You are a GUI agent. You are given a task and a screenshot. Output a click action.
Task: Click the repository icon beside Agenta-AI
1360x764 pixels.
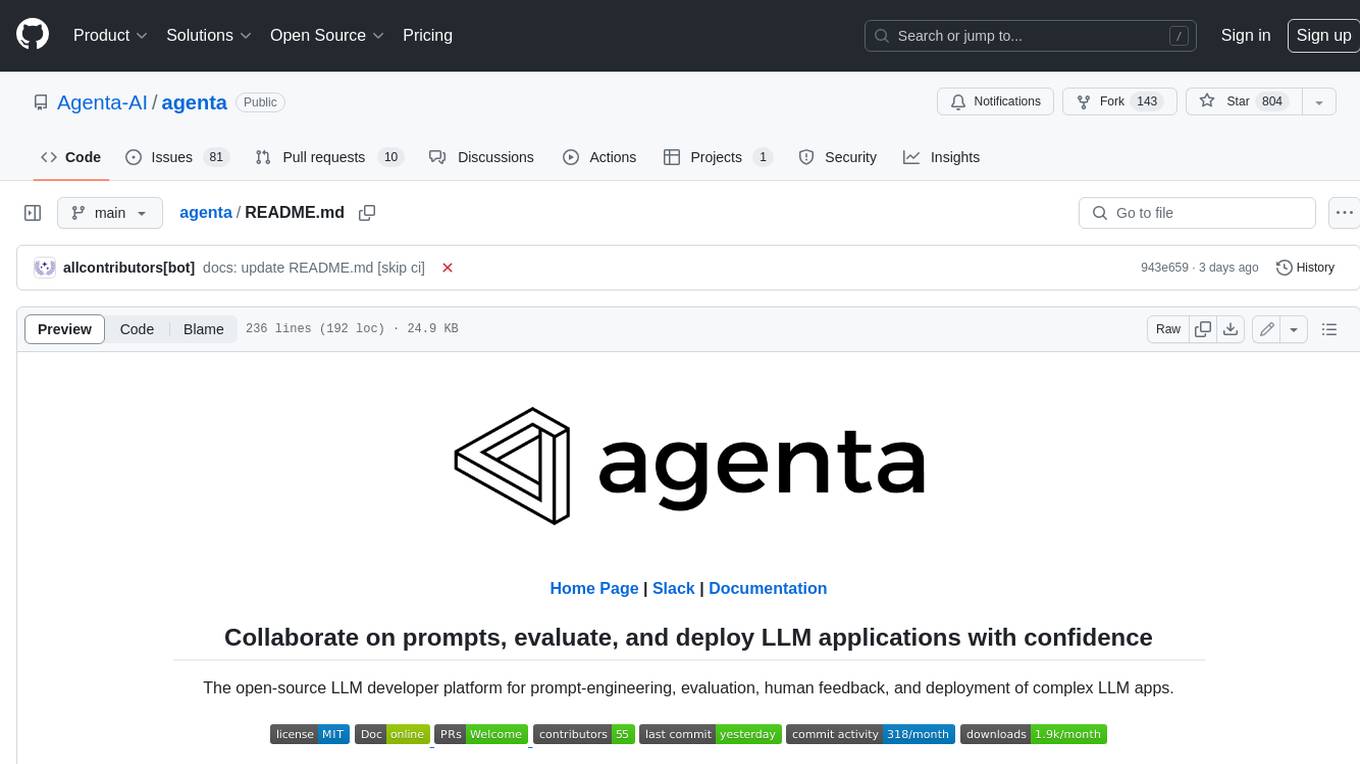[x=40, y=102]
